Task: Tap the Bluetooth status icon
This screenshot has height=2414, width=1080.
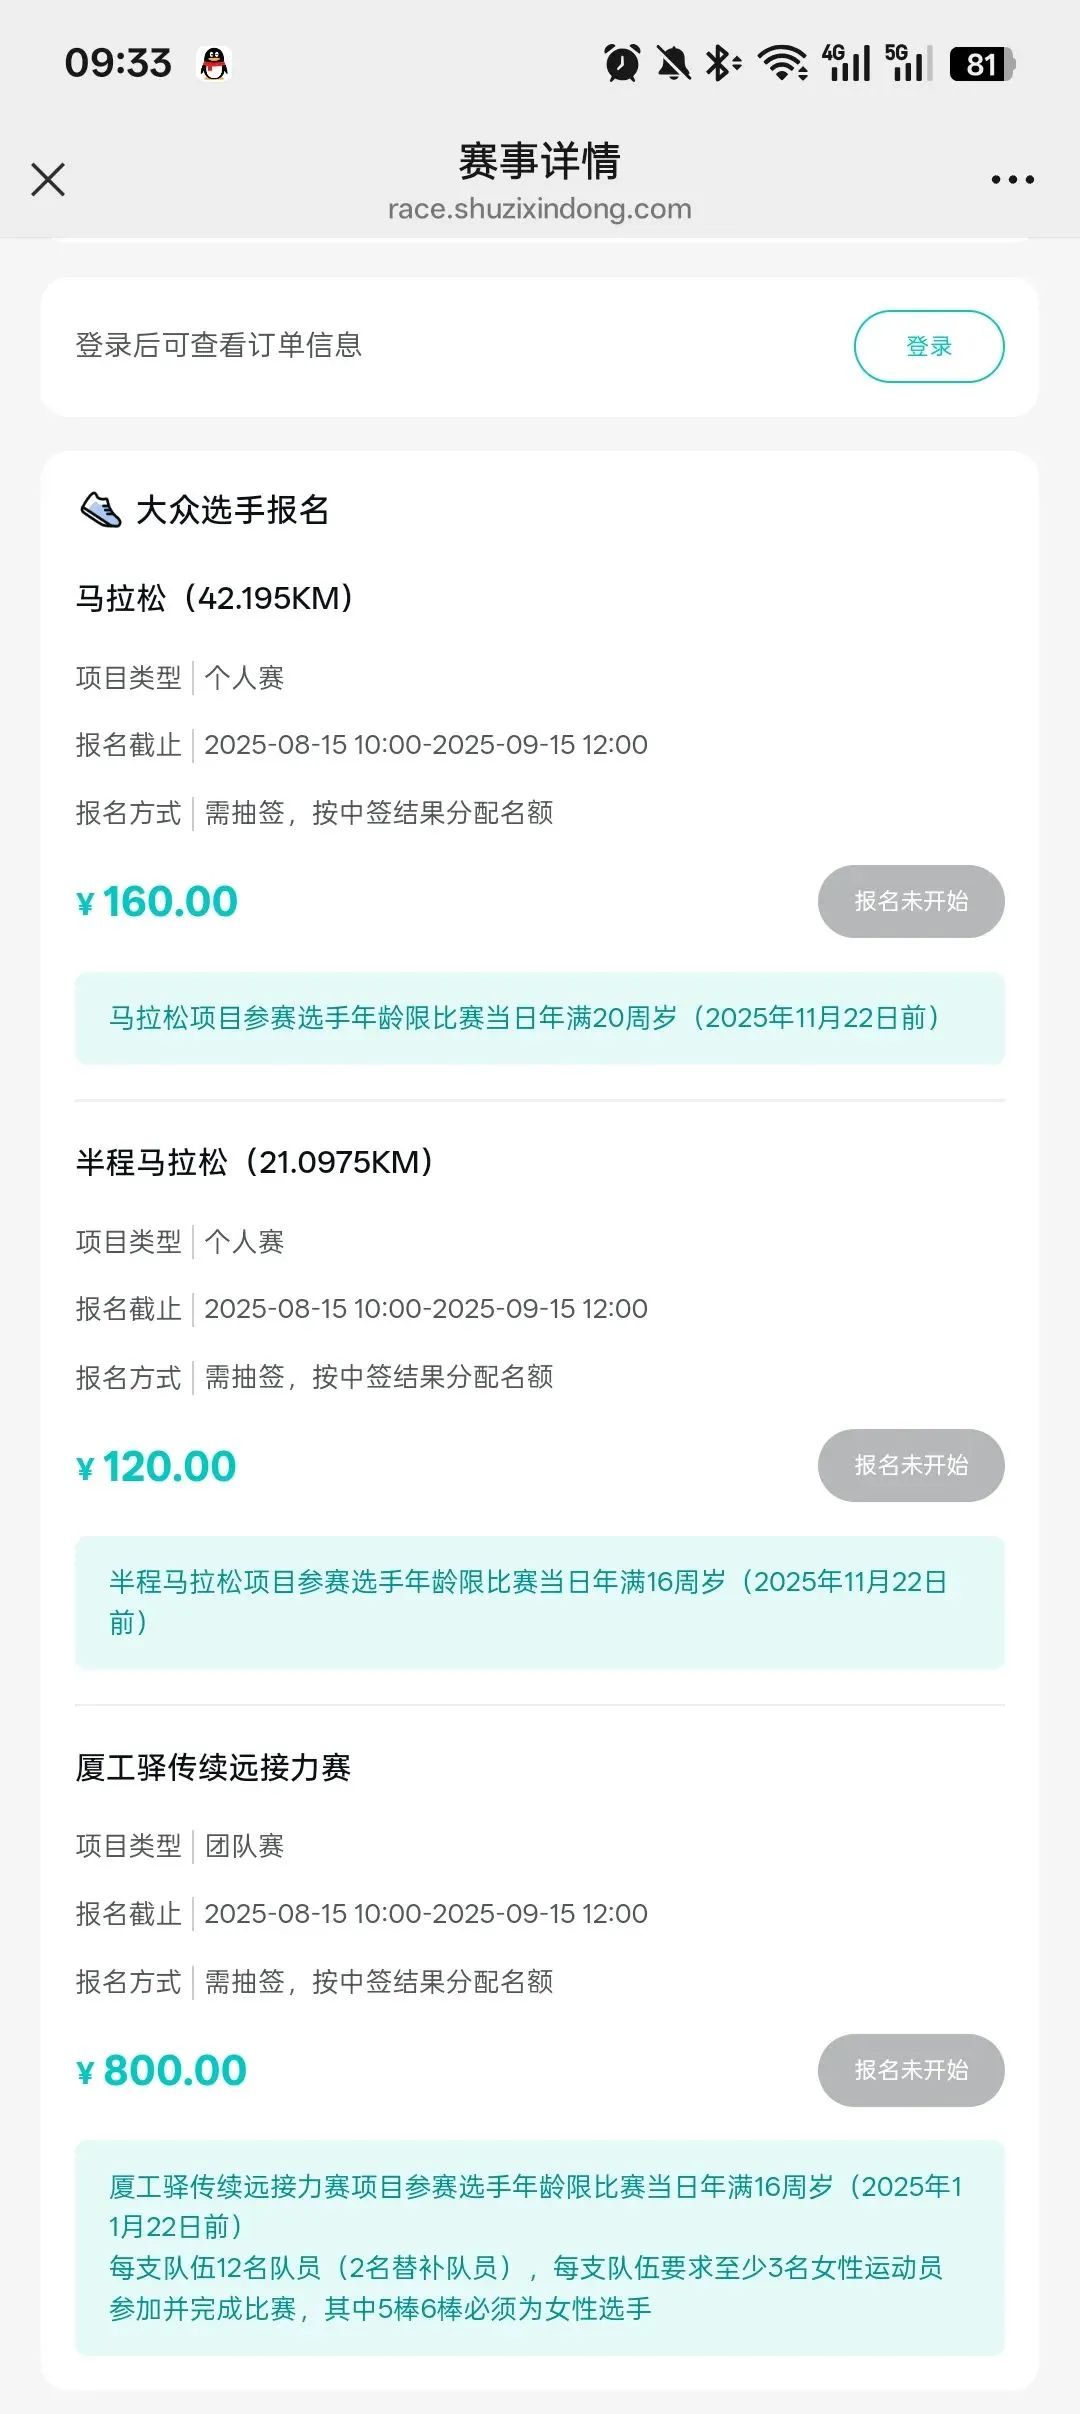Action: point(722,63)
